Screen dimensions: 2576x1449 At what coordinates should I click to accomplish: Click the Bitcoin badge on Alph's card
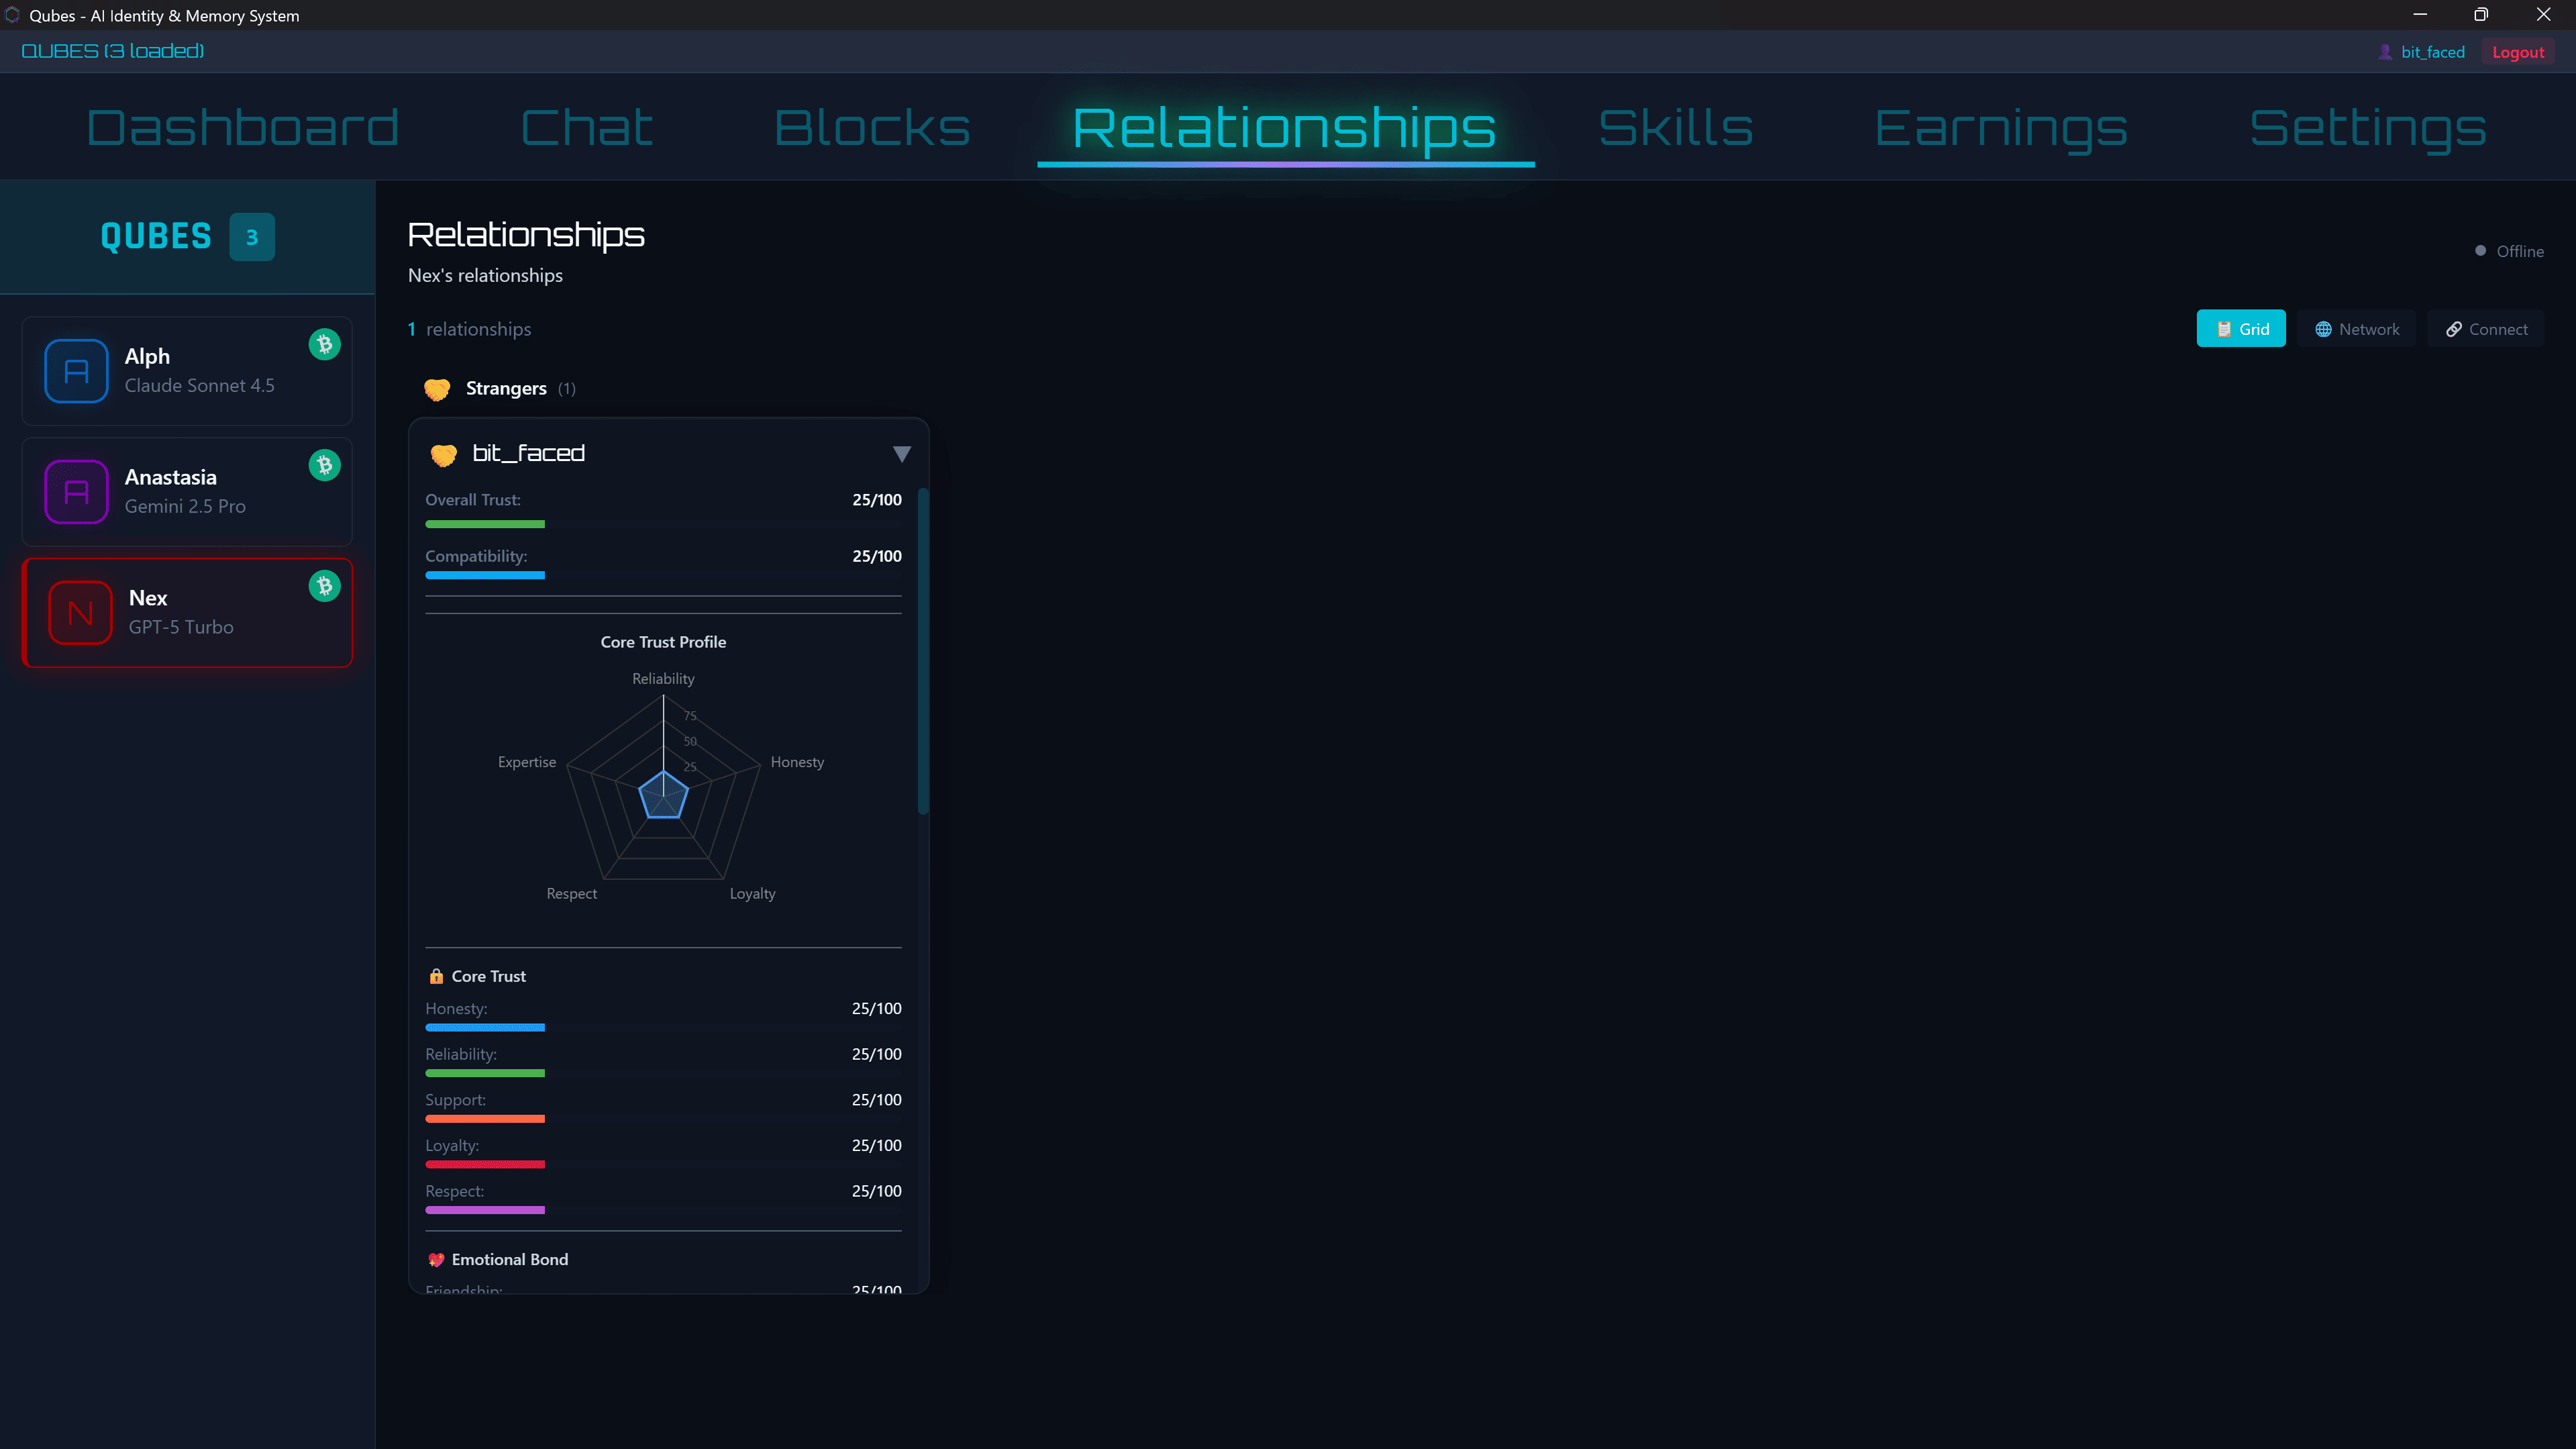point(324,344)
